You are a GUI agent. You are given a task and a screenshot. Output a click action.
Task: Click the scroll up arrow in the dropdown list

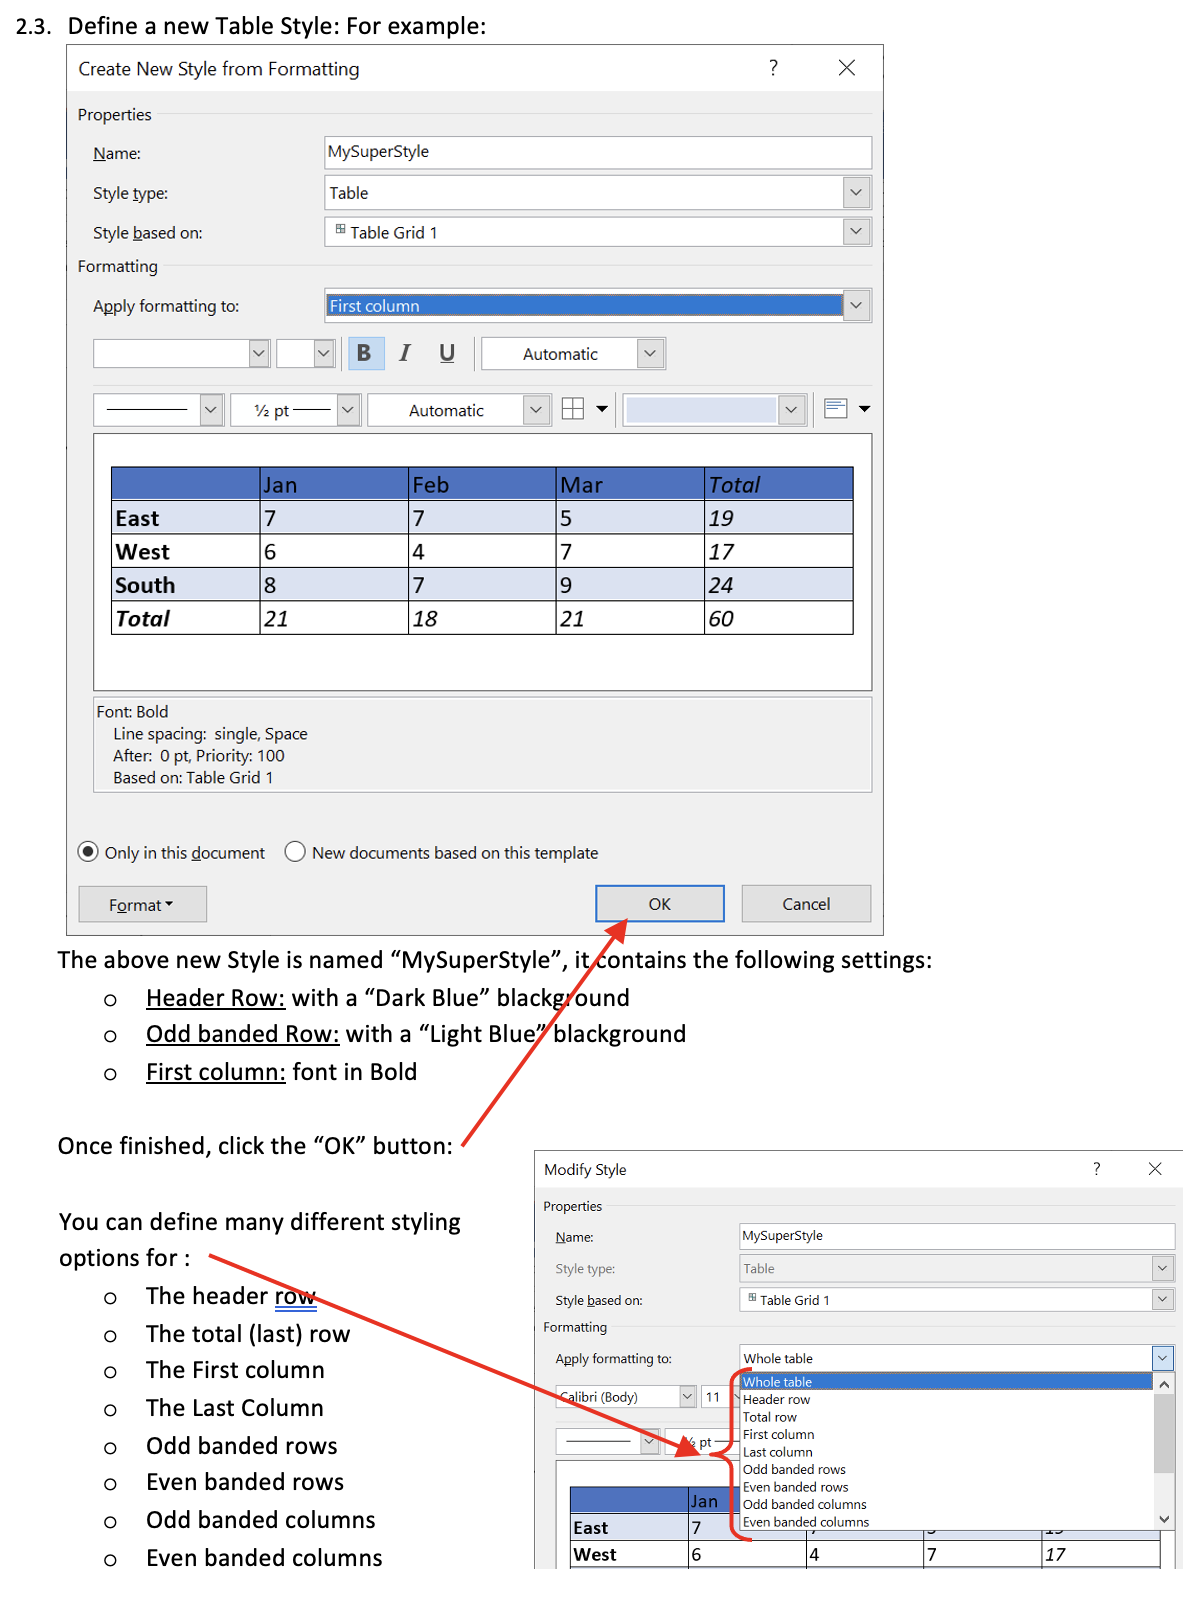click(1164, 1384)
